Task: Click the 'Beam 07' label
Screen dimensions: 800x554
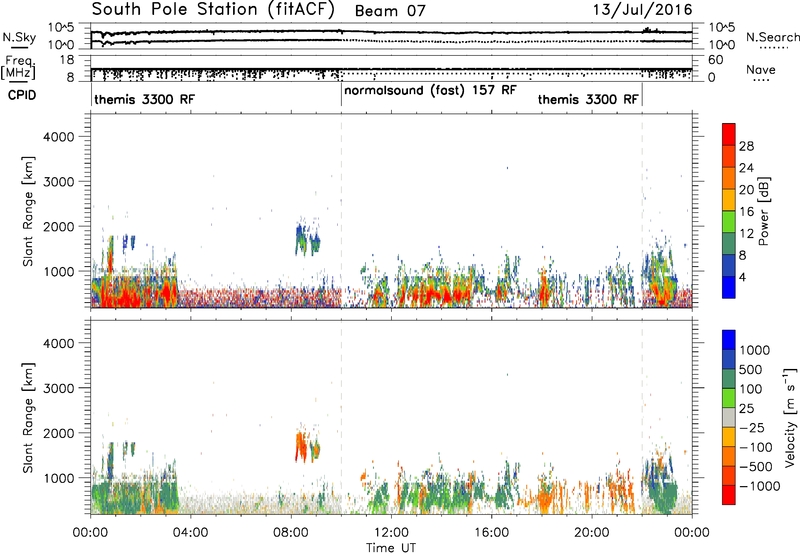Action: pos(390,11)
